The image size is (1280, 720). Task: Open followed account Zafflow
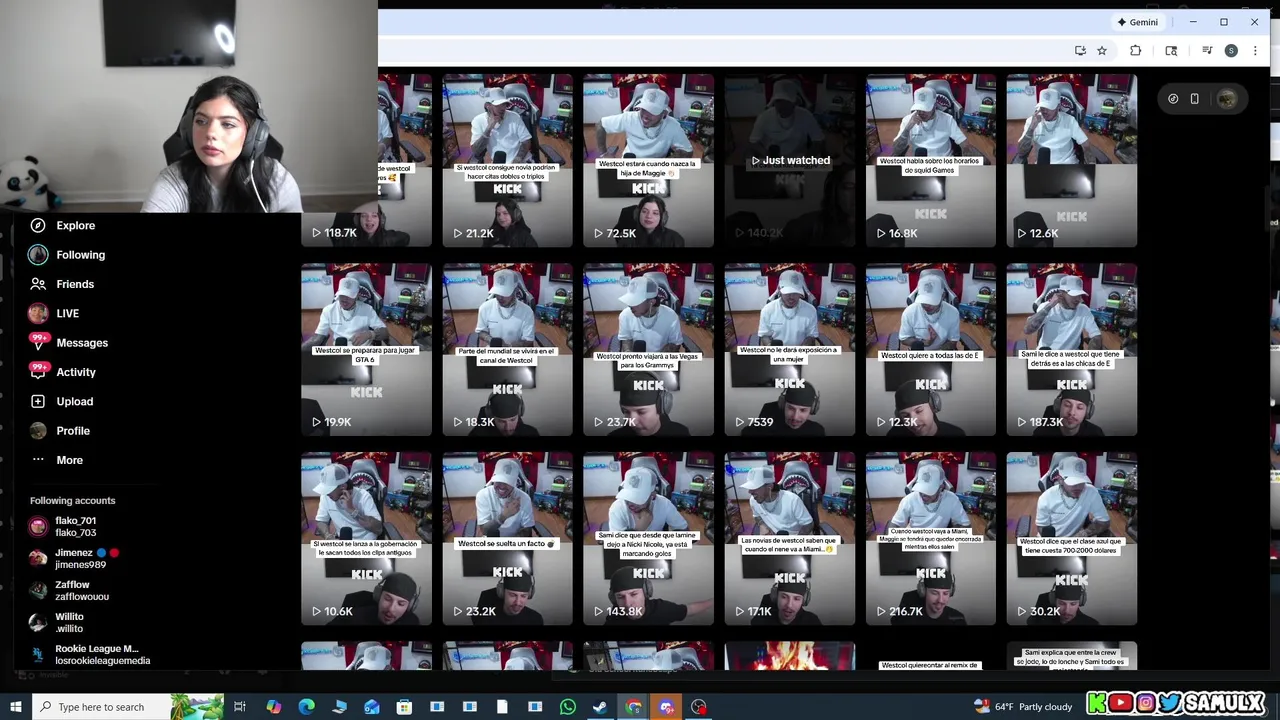click(x=70, y=591)
